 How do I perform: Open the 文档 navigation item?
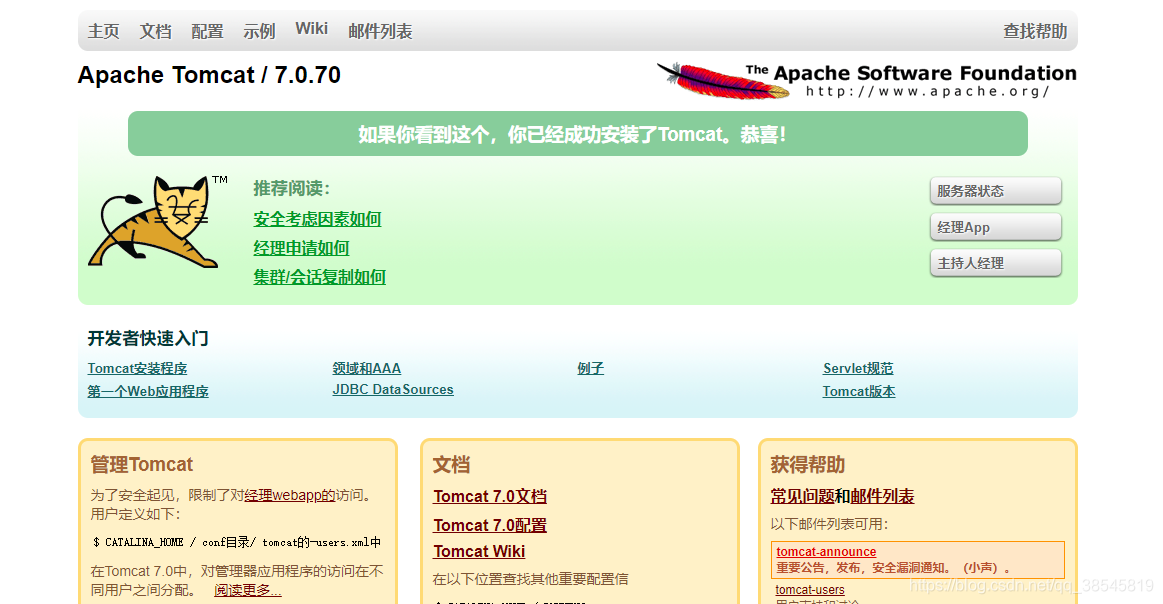155,31
